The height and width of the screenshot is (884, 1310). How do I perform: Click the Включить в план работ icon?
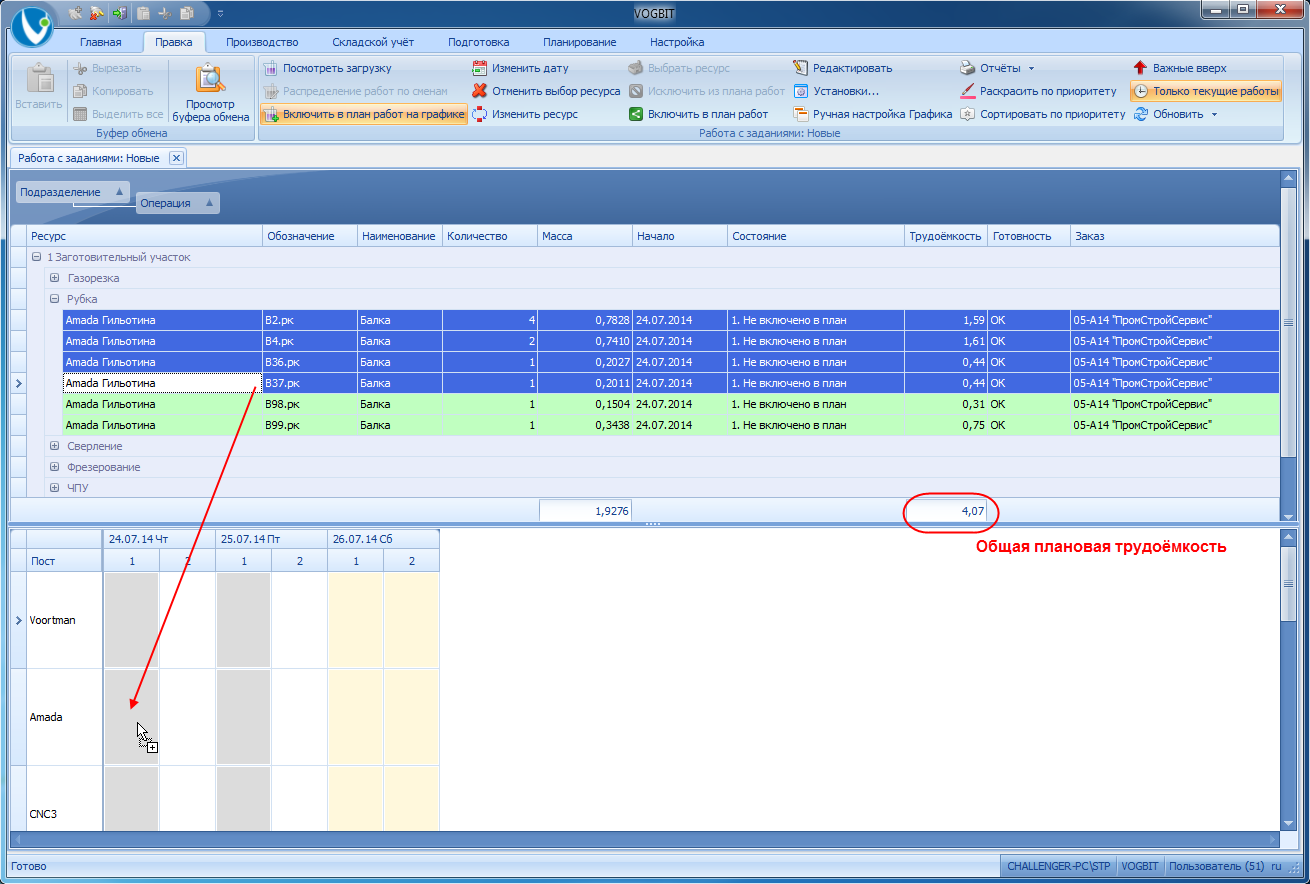(636, 115)
